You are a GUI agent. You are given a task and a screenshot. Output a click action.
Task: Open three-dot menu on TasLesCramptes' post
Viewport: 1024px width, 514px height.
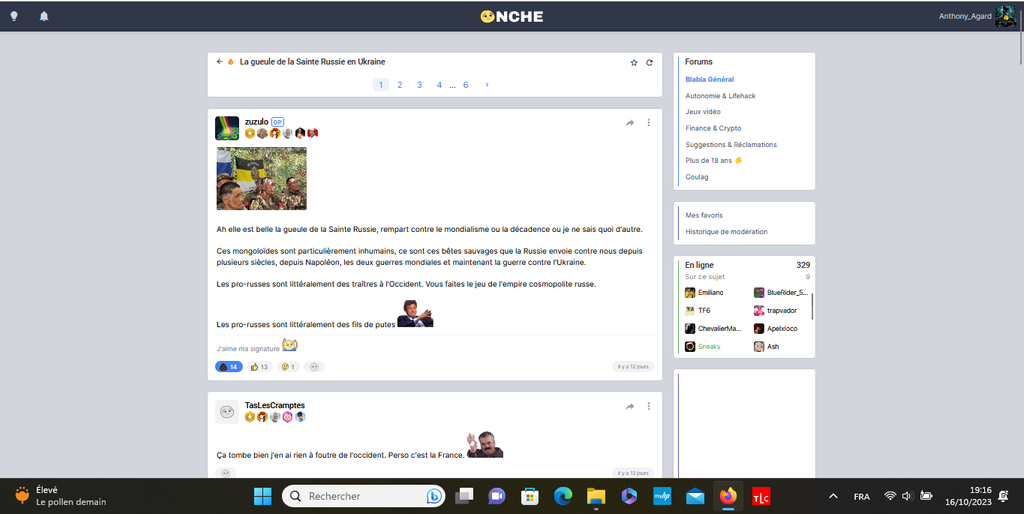click(x=649, y=407)
